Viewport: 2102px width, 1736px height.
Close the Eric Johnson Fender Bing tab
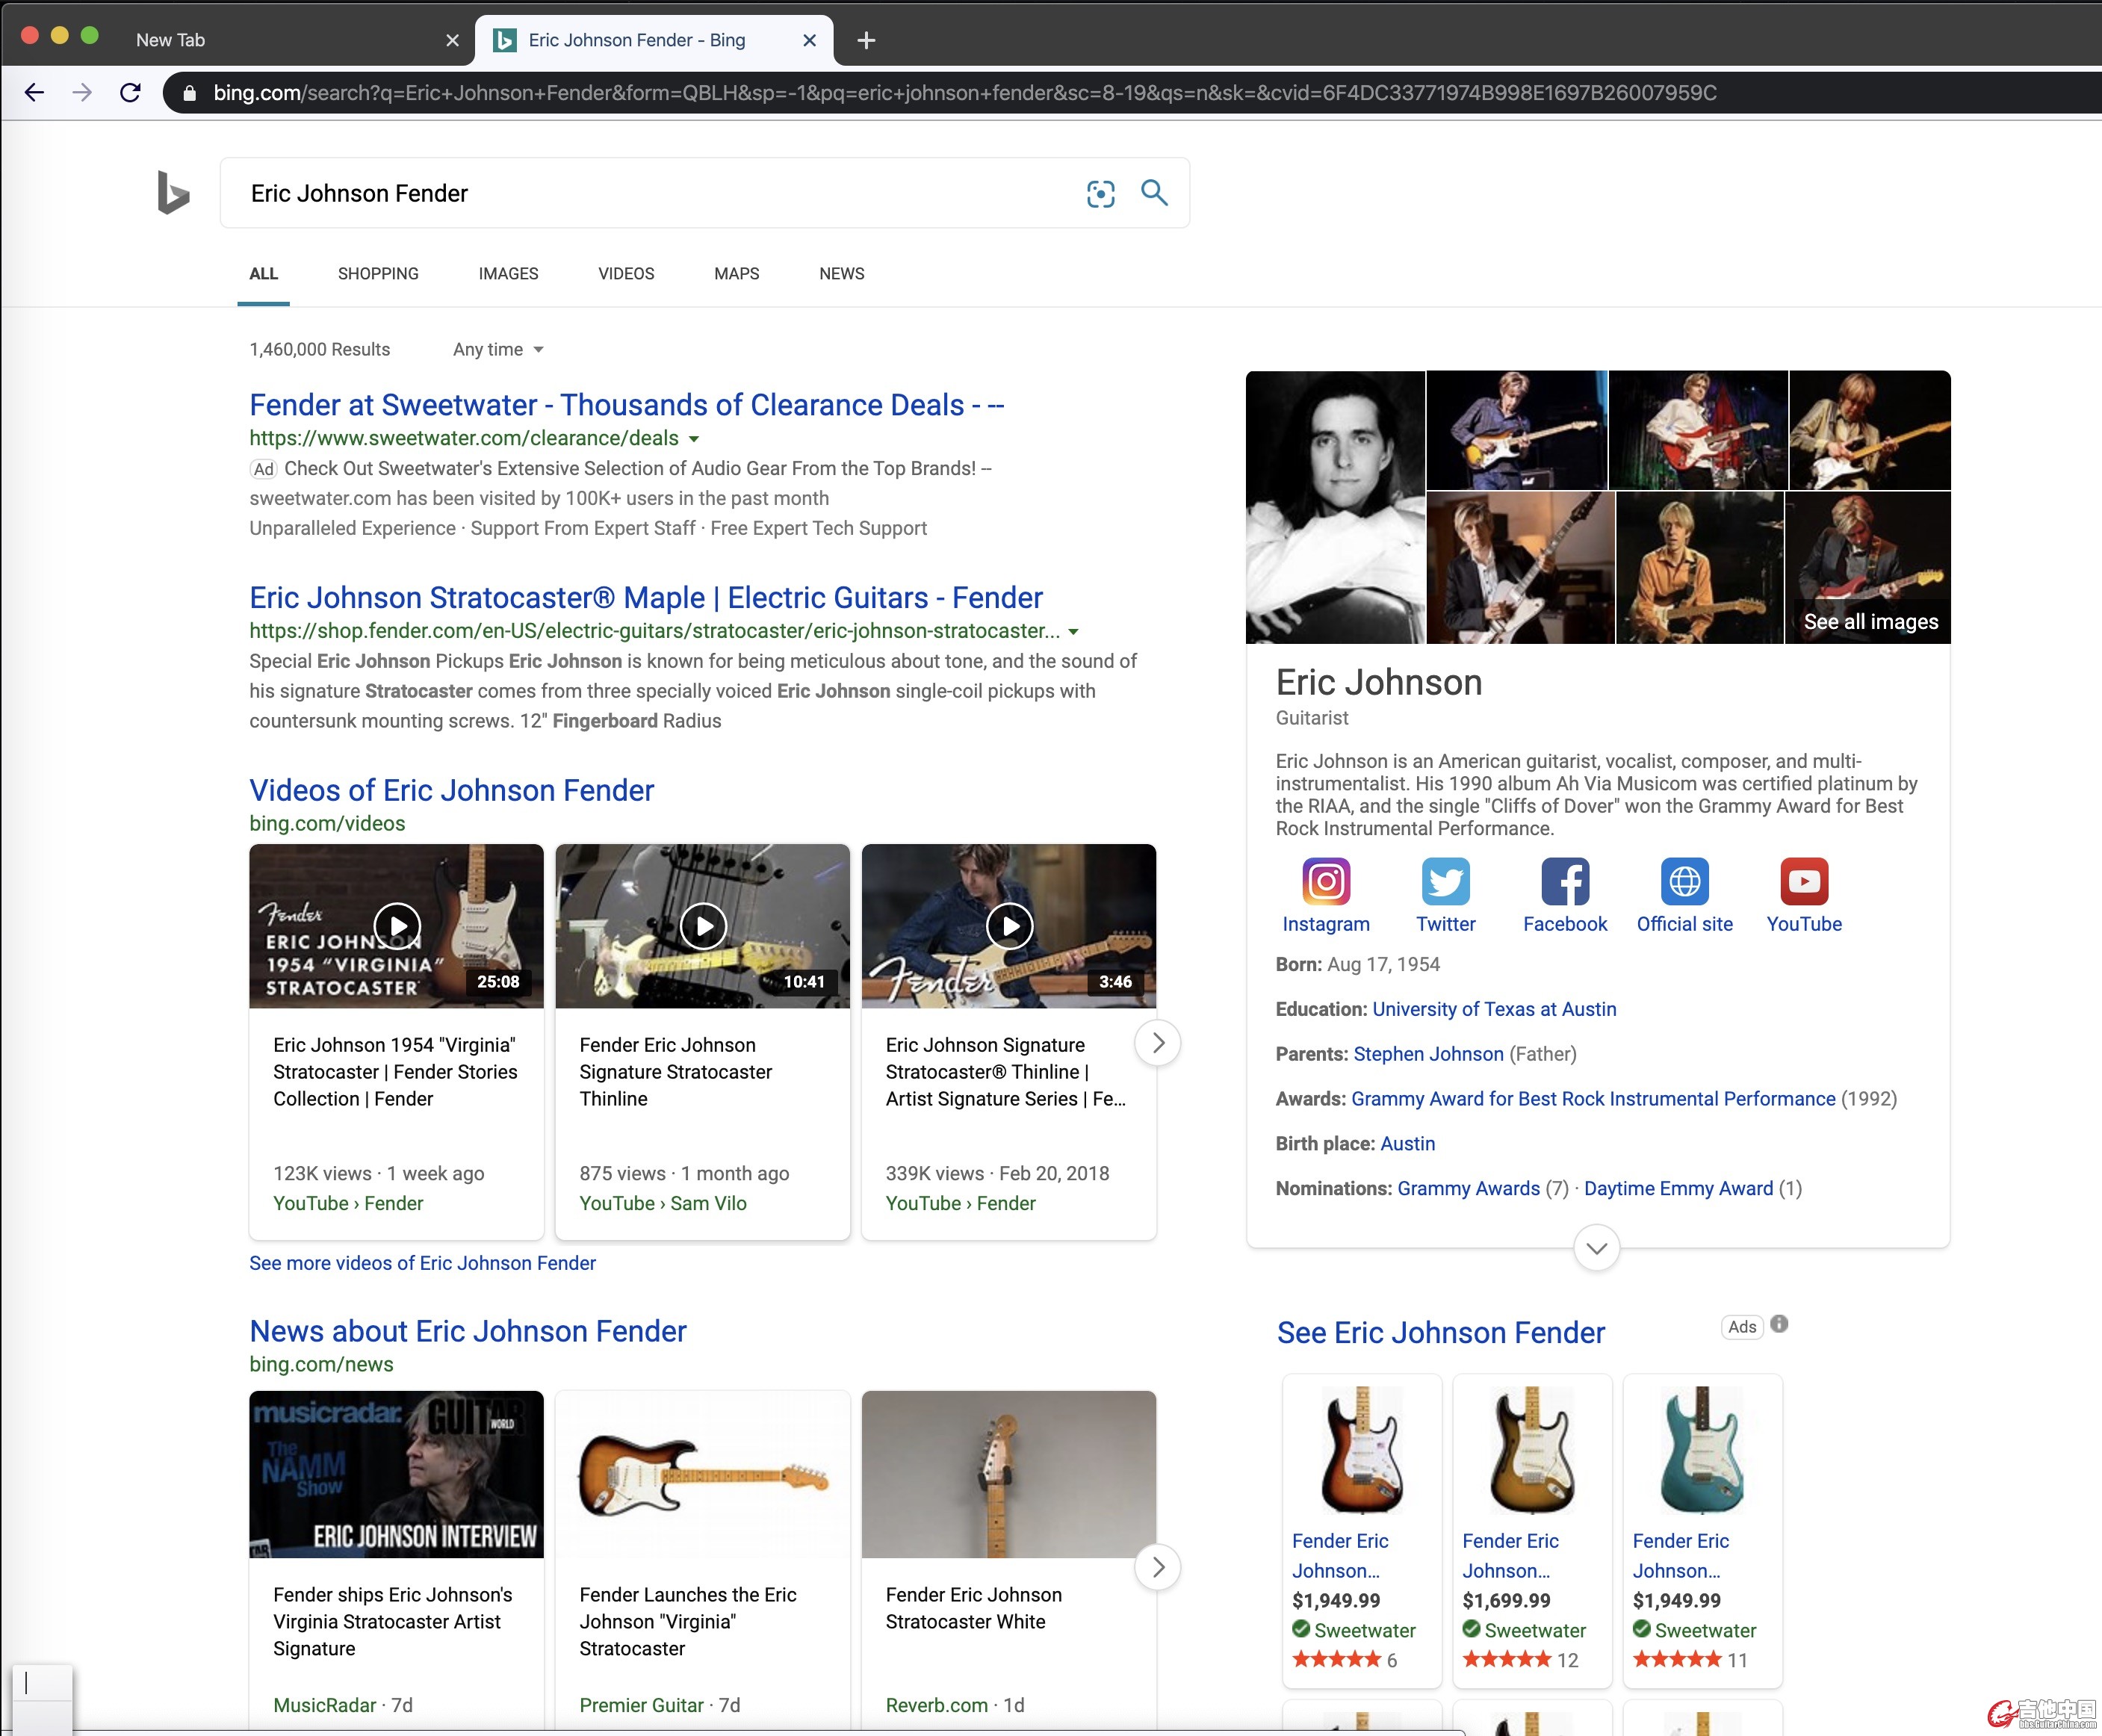coord(809,40)
